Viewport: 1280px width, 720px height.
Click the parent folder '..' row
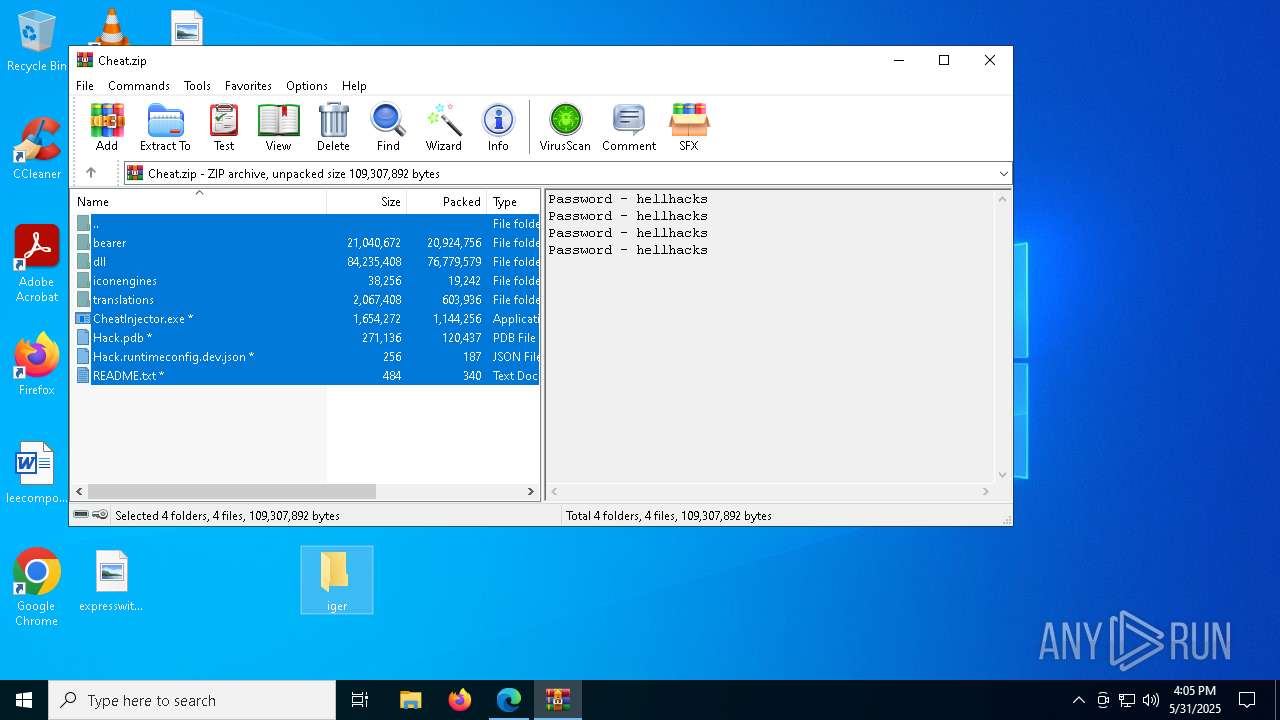coord(306,224)
